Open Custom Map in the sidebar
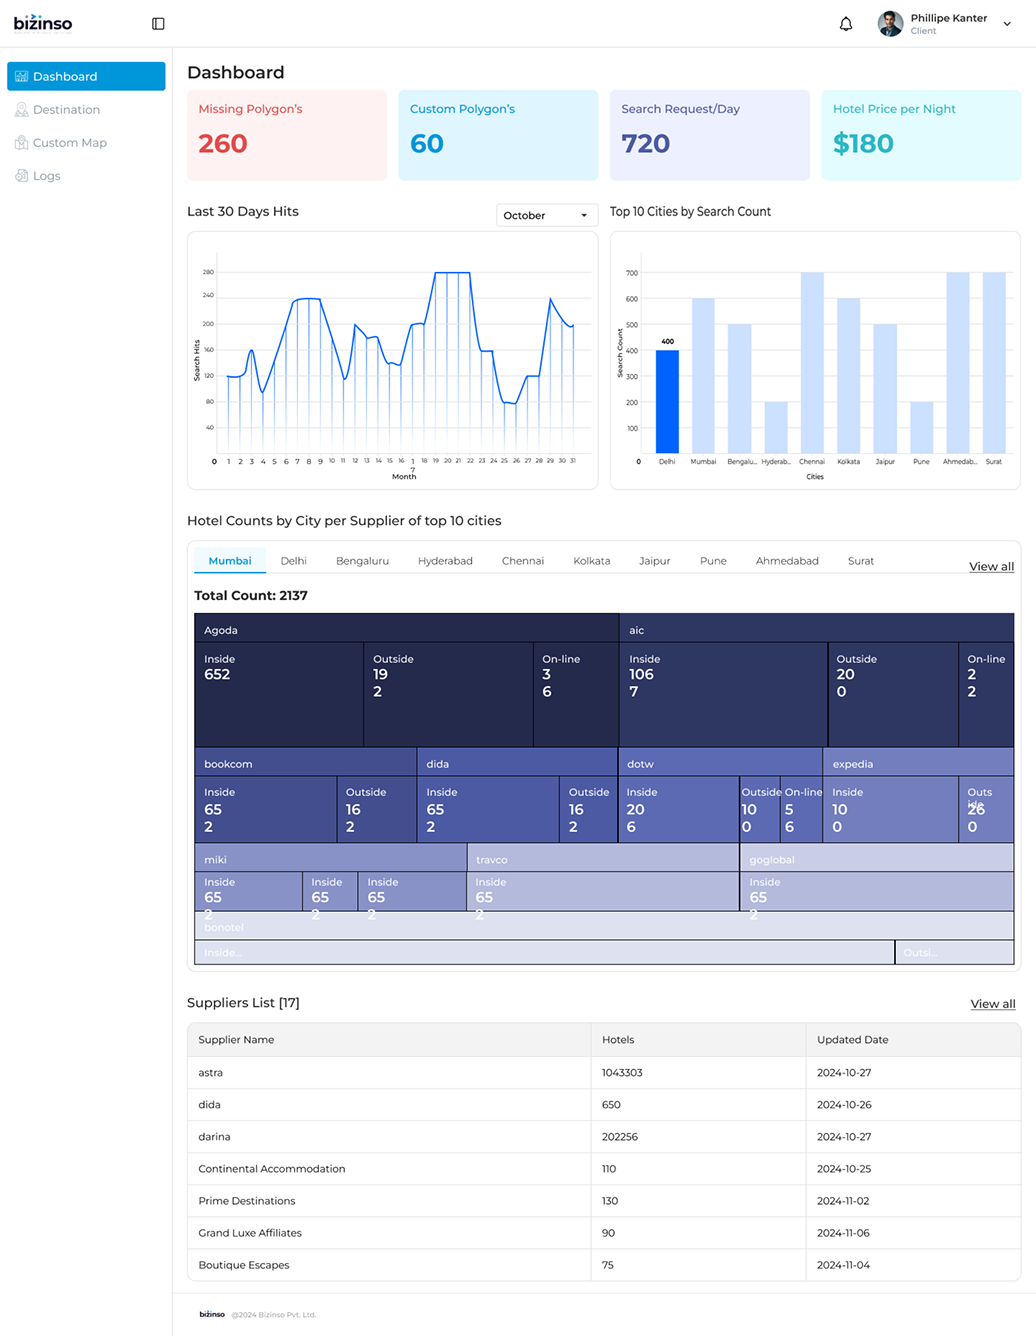1036x1336 pixels. click(86, 142)
